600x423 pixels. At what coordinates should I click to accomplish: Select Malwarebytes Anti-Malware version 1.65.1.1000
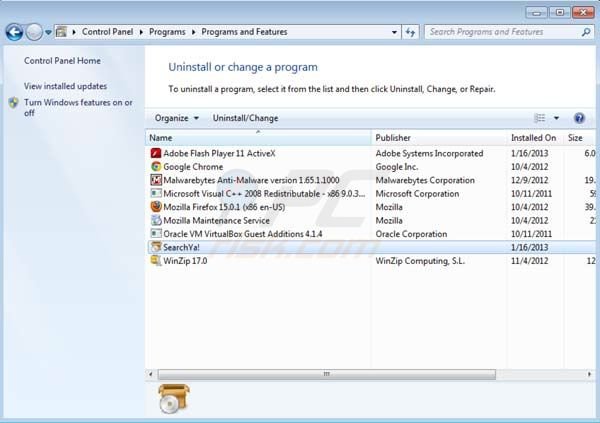click(372, 180)
